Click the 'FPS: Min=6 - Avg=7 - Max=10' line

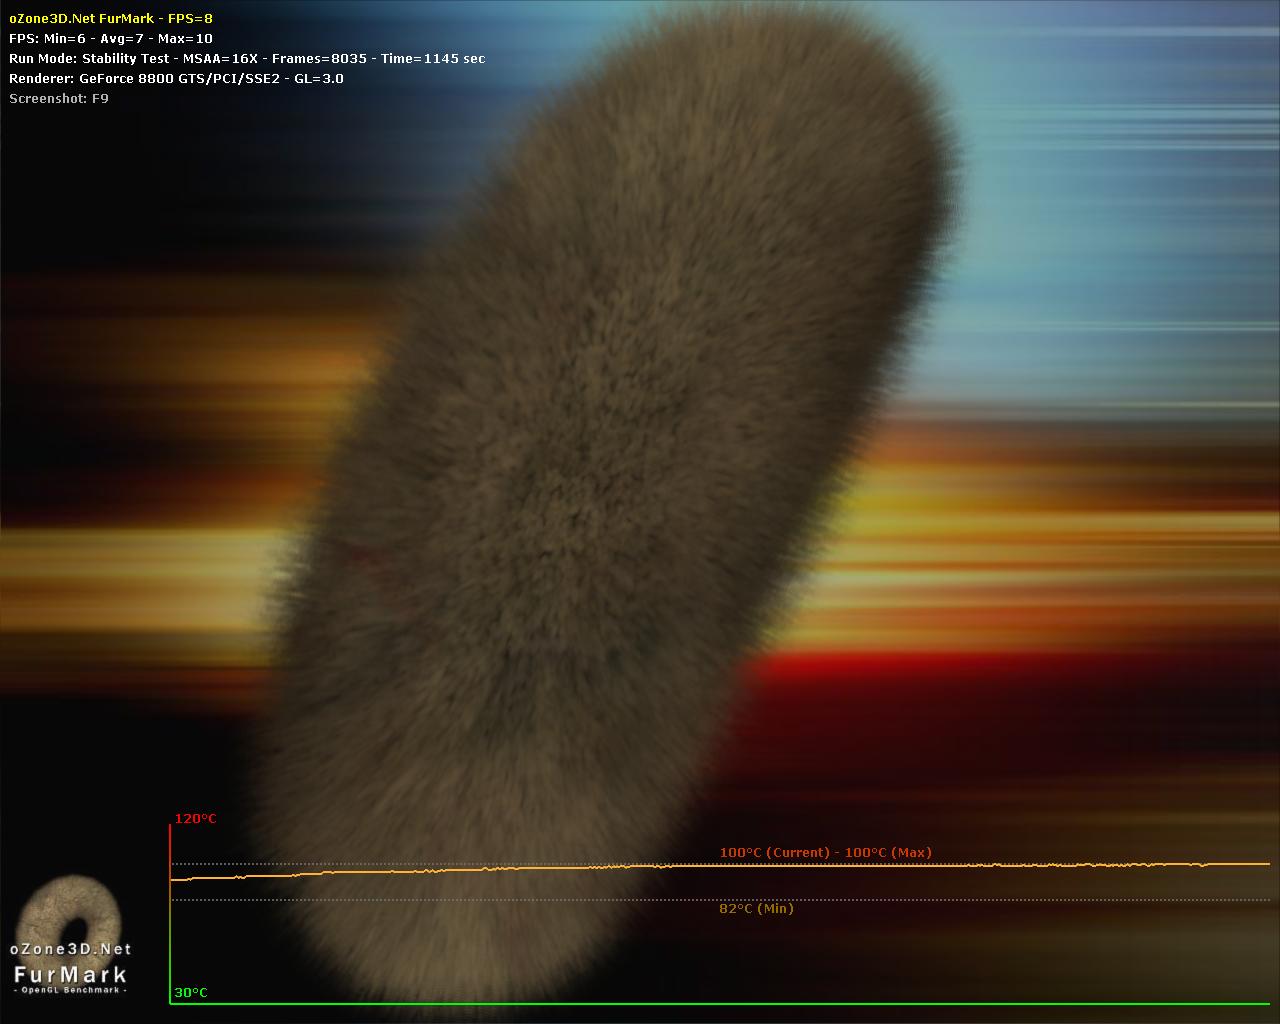click(111, 38)
